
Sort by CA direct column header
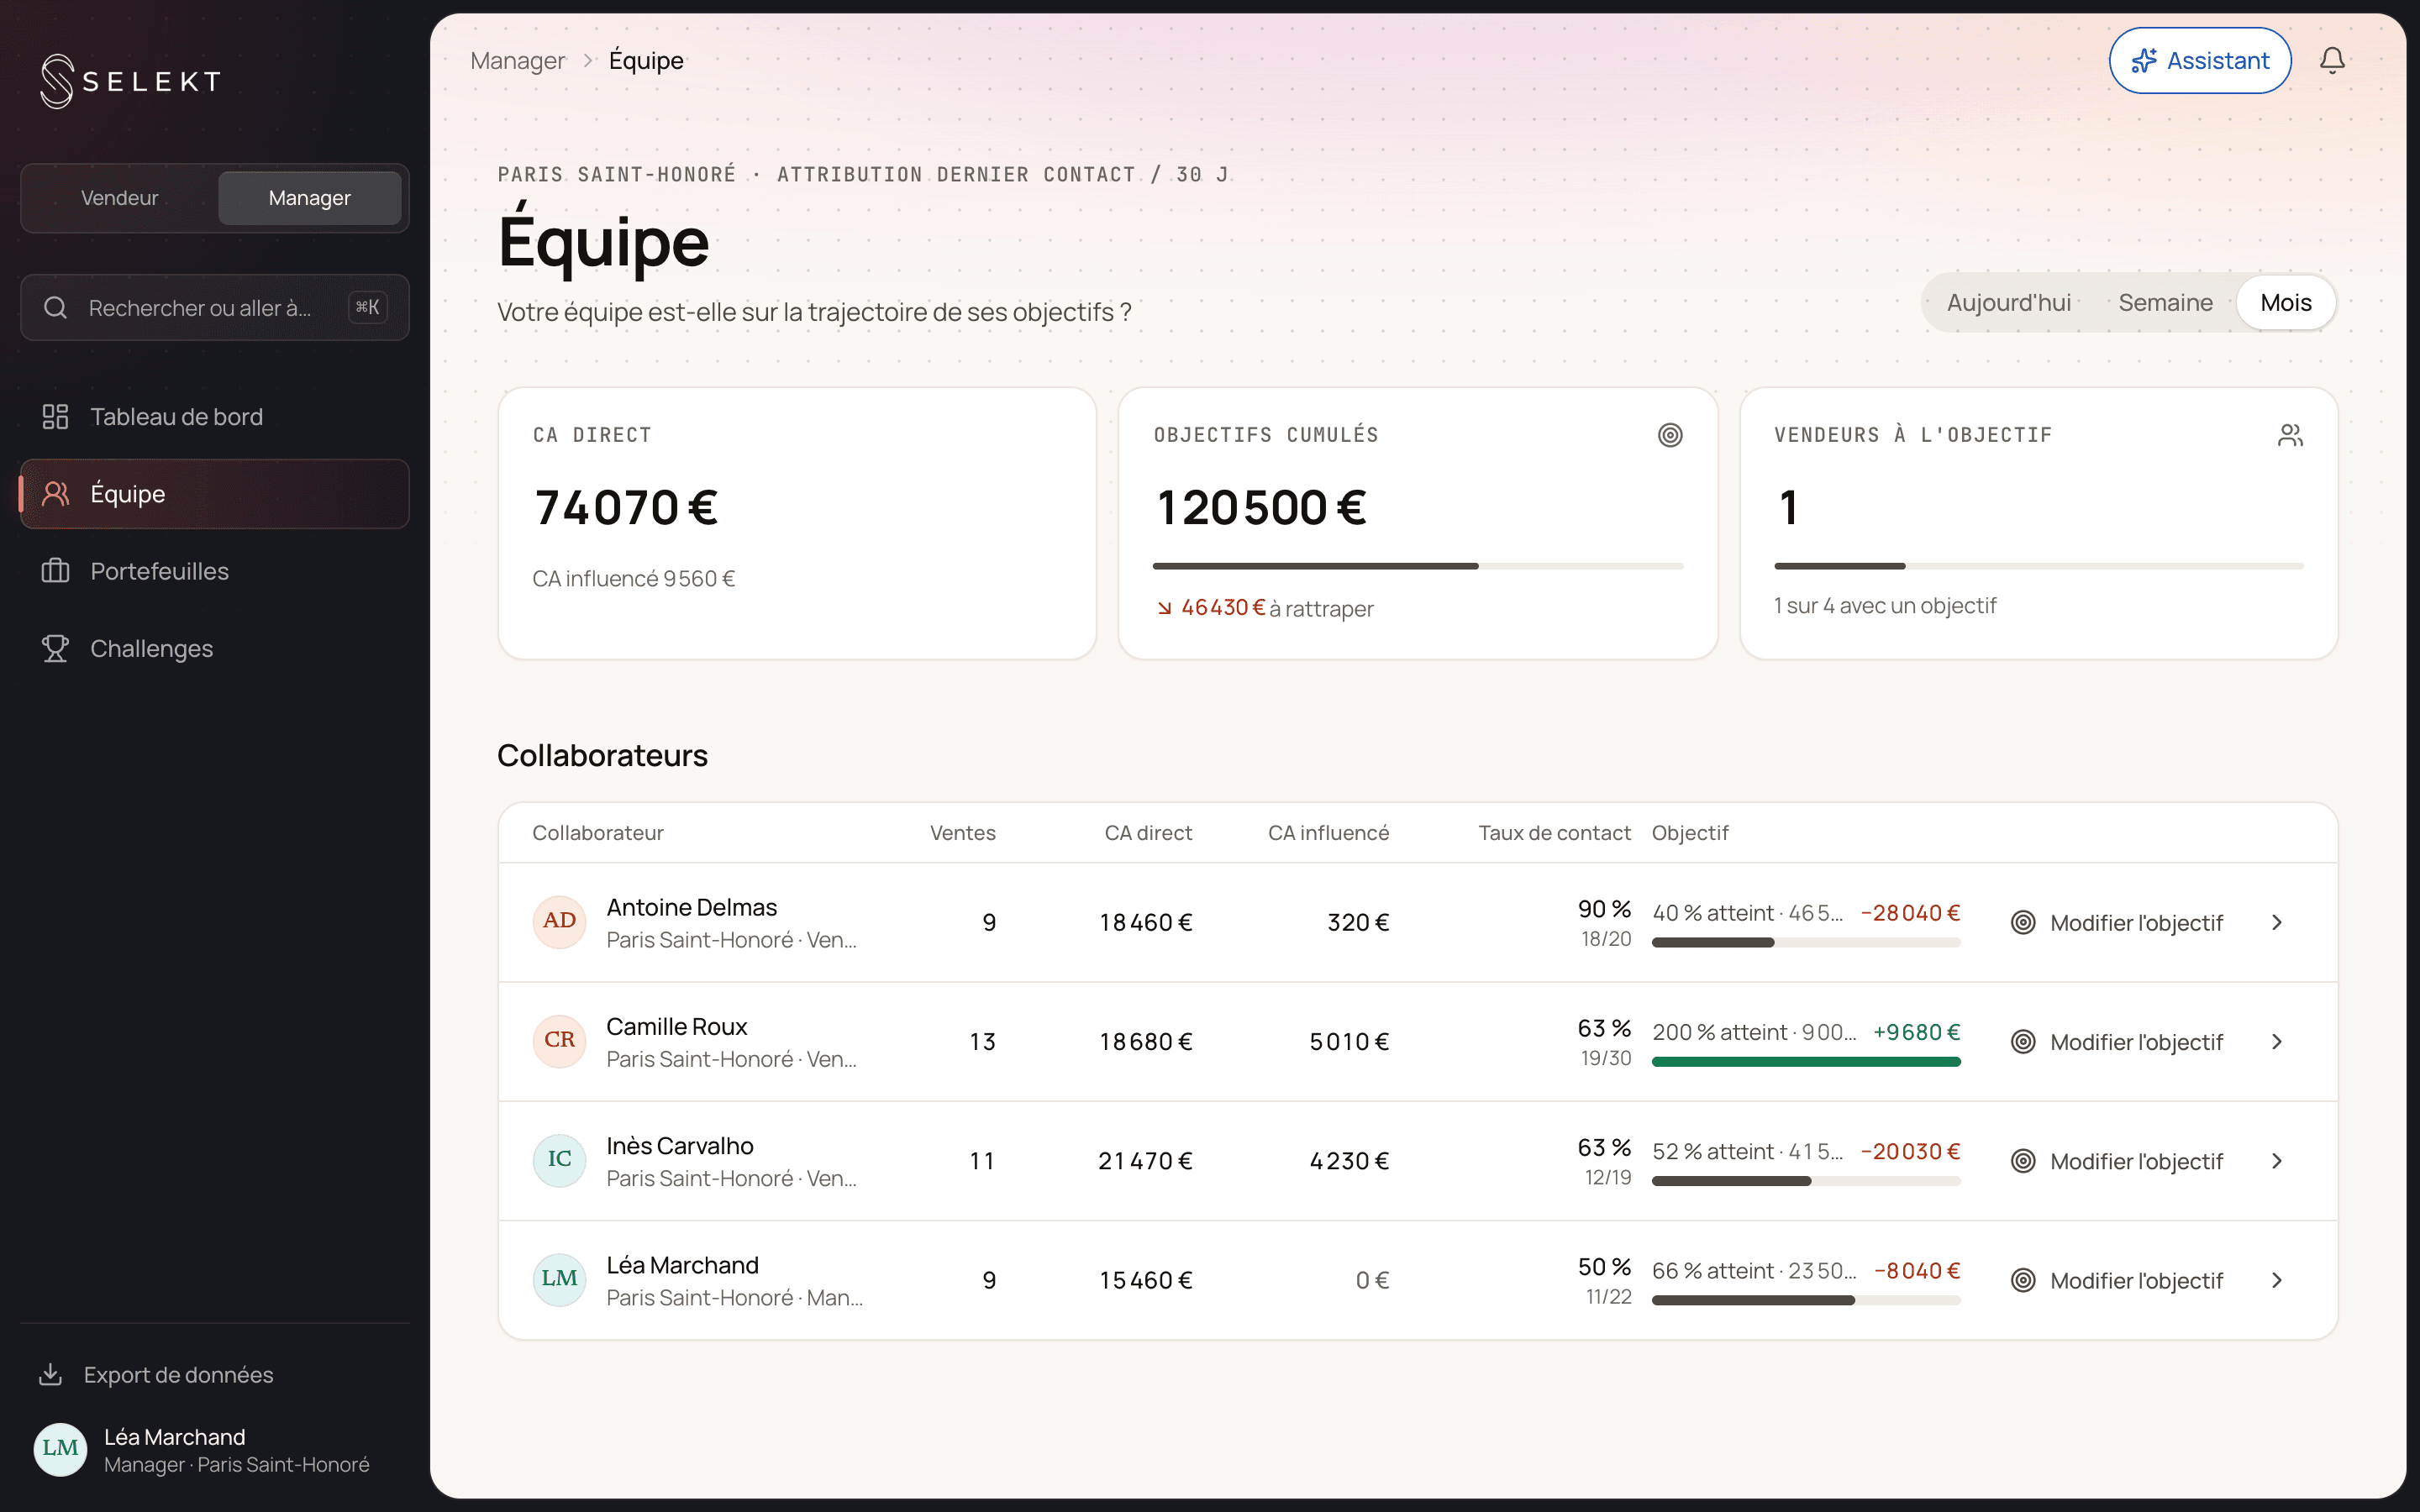coord(1148,833)
